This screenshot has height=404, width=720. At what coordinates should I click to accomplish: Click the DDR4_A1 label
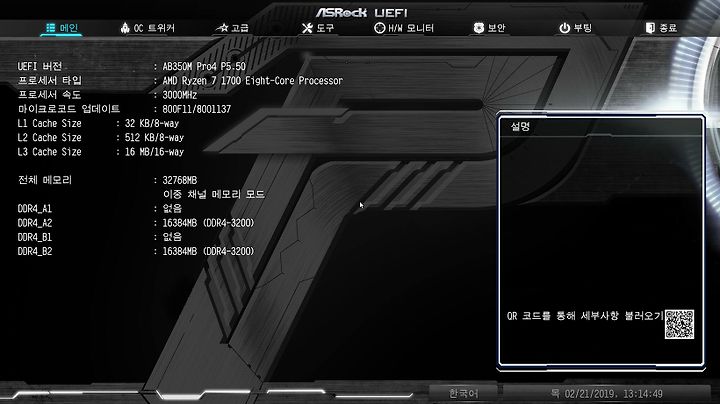[34, 209]
